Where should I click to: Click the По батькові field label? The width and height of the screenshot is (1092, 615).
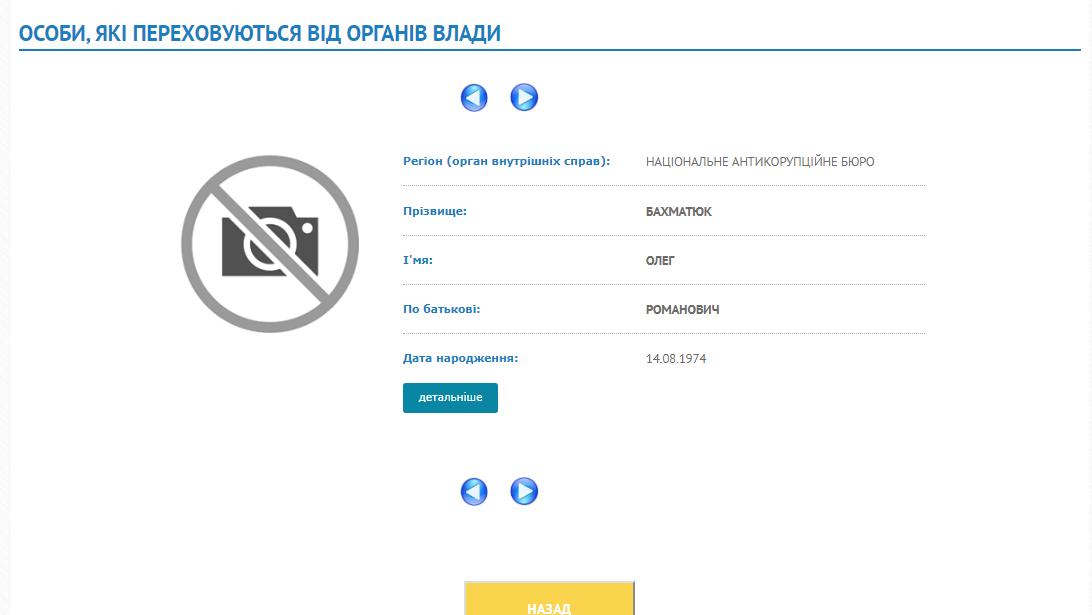pos(441,309)
